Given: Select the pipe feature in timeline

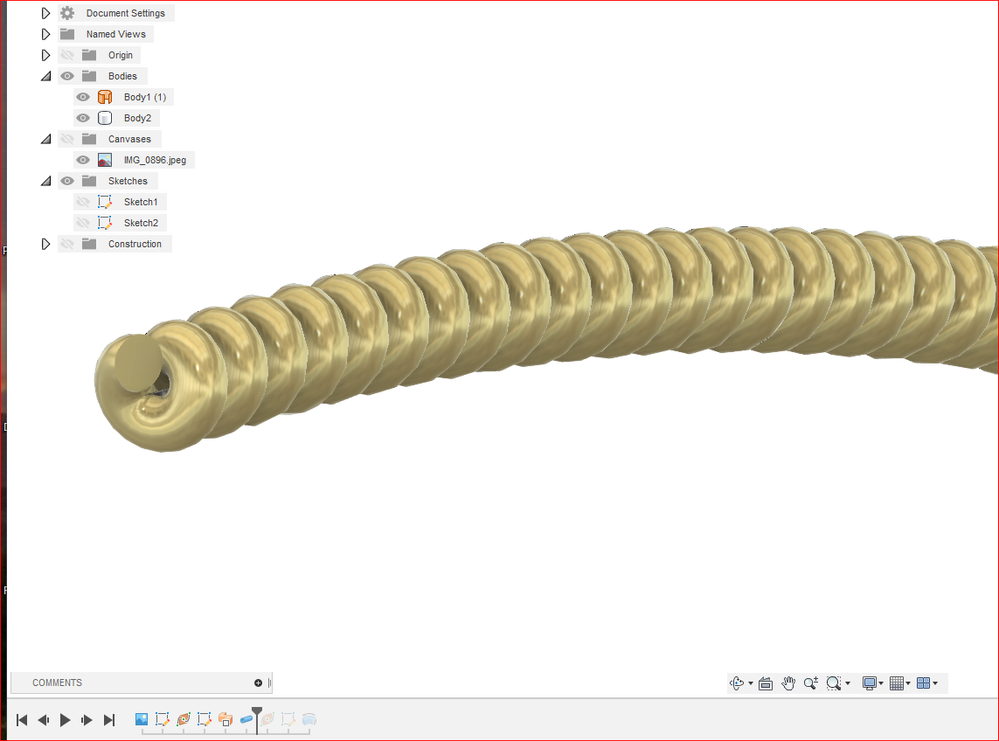Looking at the screenshot, I should coord(247,719).
